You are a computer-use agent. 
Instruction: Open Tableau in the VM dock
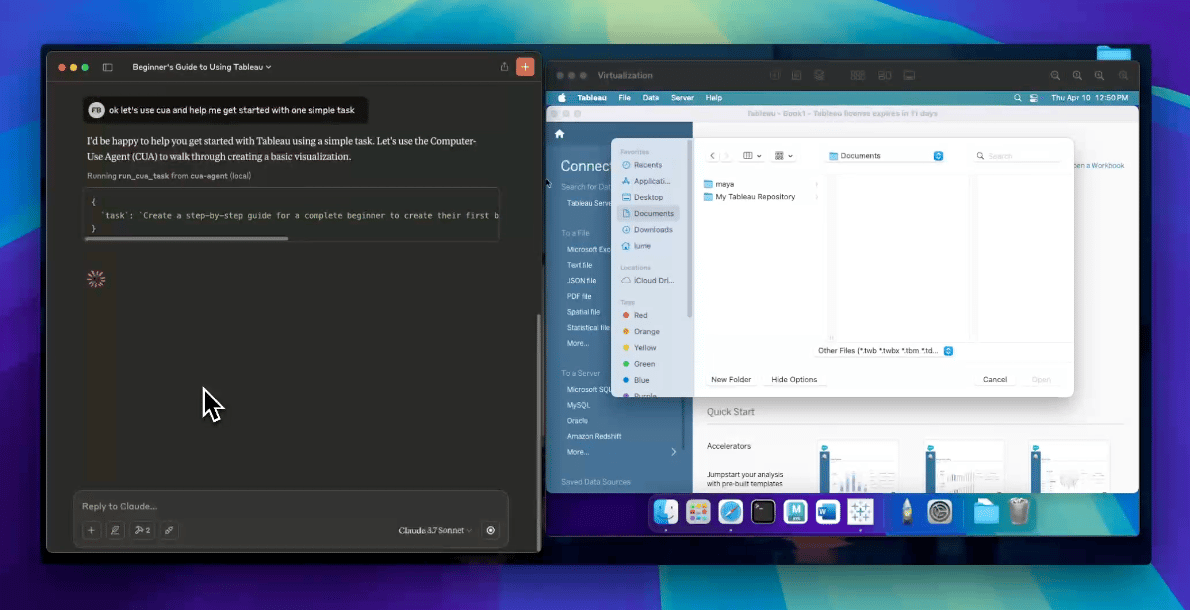pyautogui.click(x=861, y=512)
